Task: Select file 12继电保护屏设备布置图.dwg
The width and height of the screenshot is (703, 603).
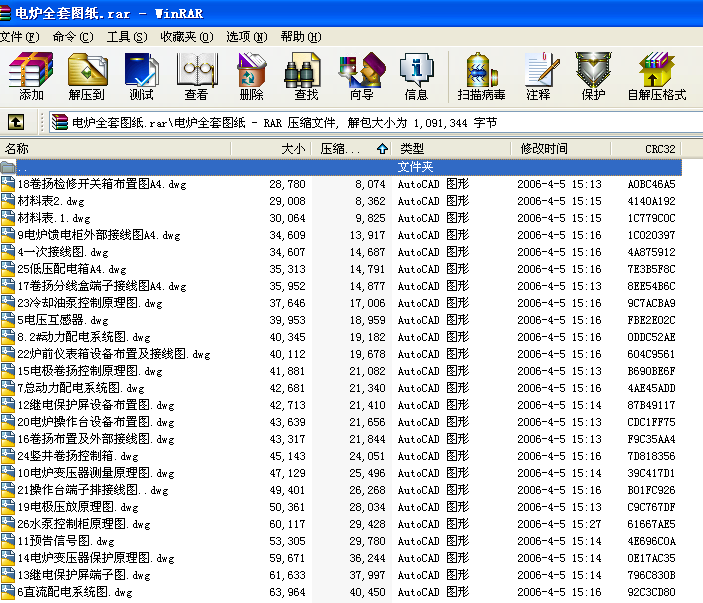Action: click(x=96, y=405)
